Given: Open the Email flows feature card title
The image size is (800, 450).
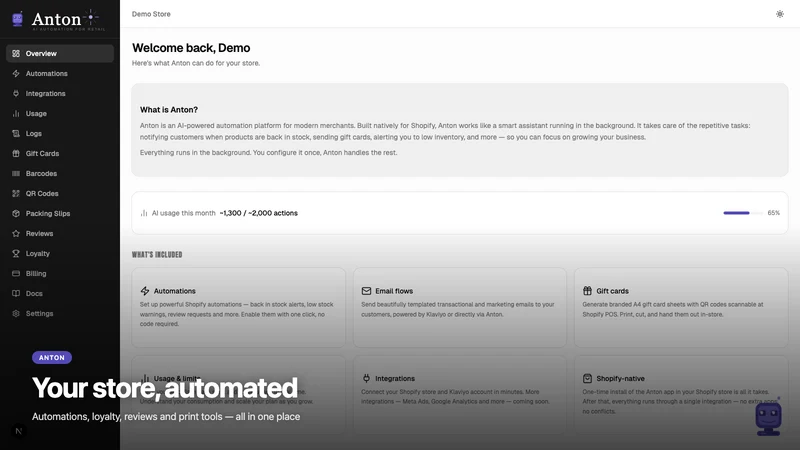Looking at the screenshot, I should coord(394,291).
